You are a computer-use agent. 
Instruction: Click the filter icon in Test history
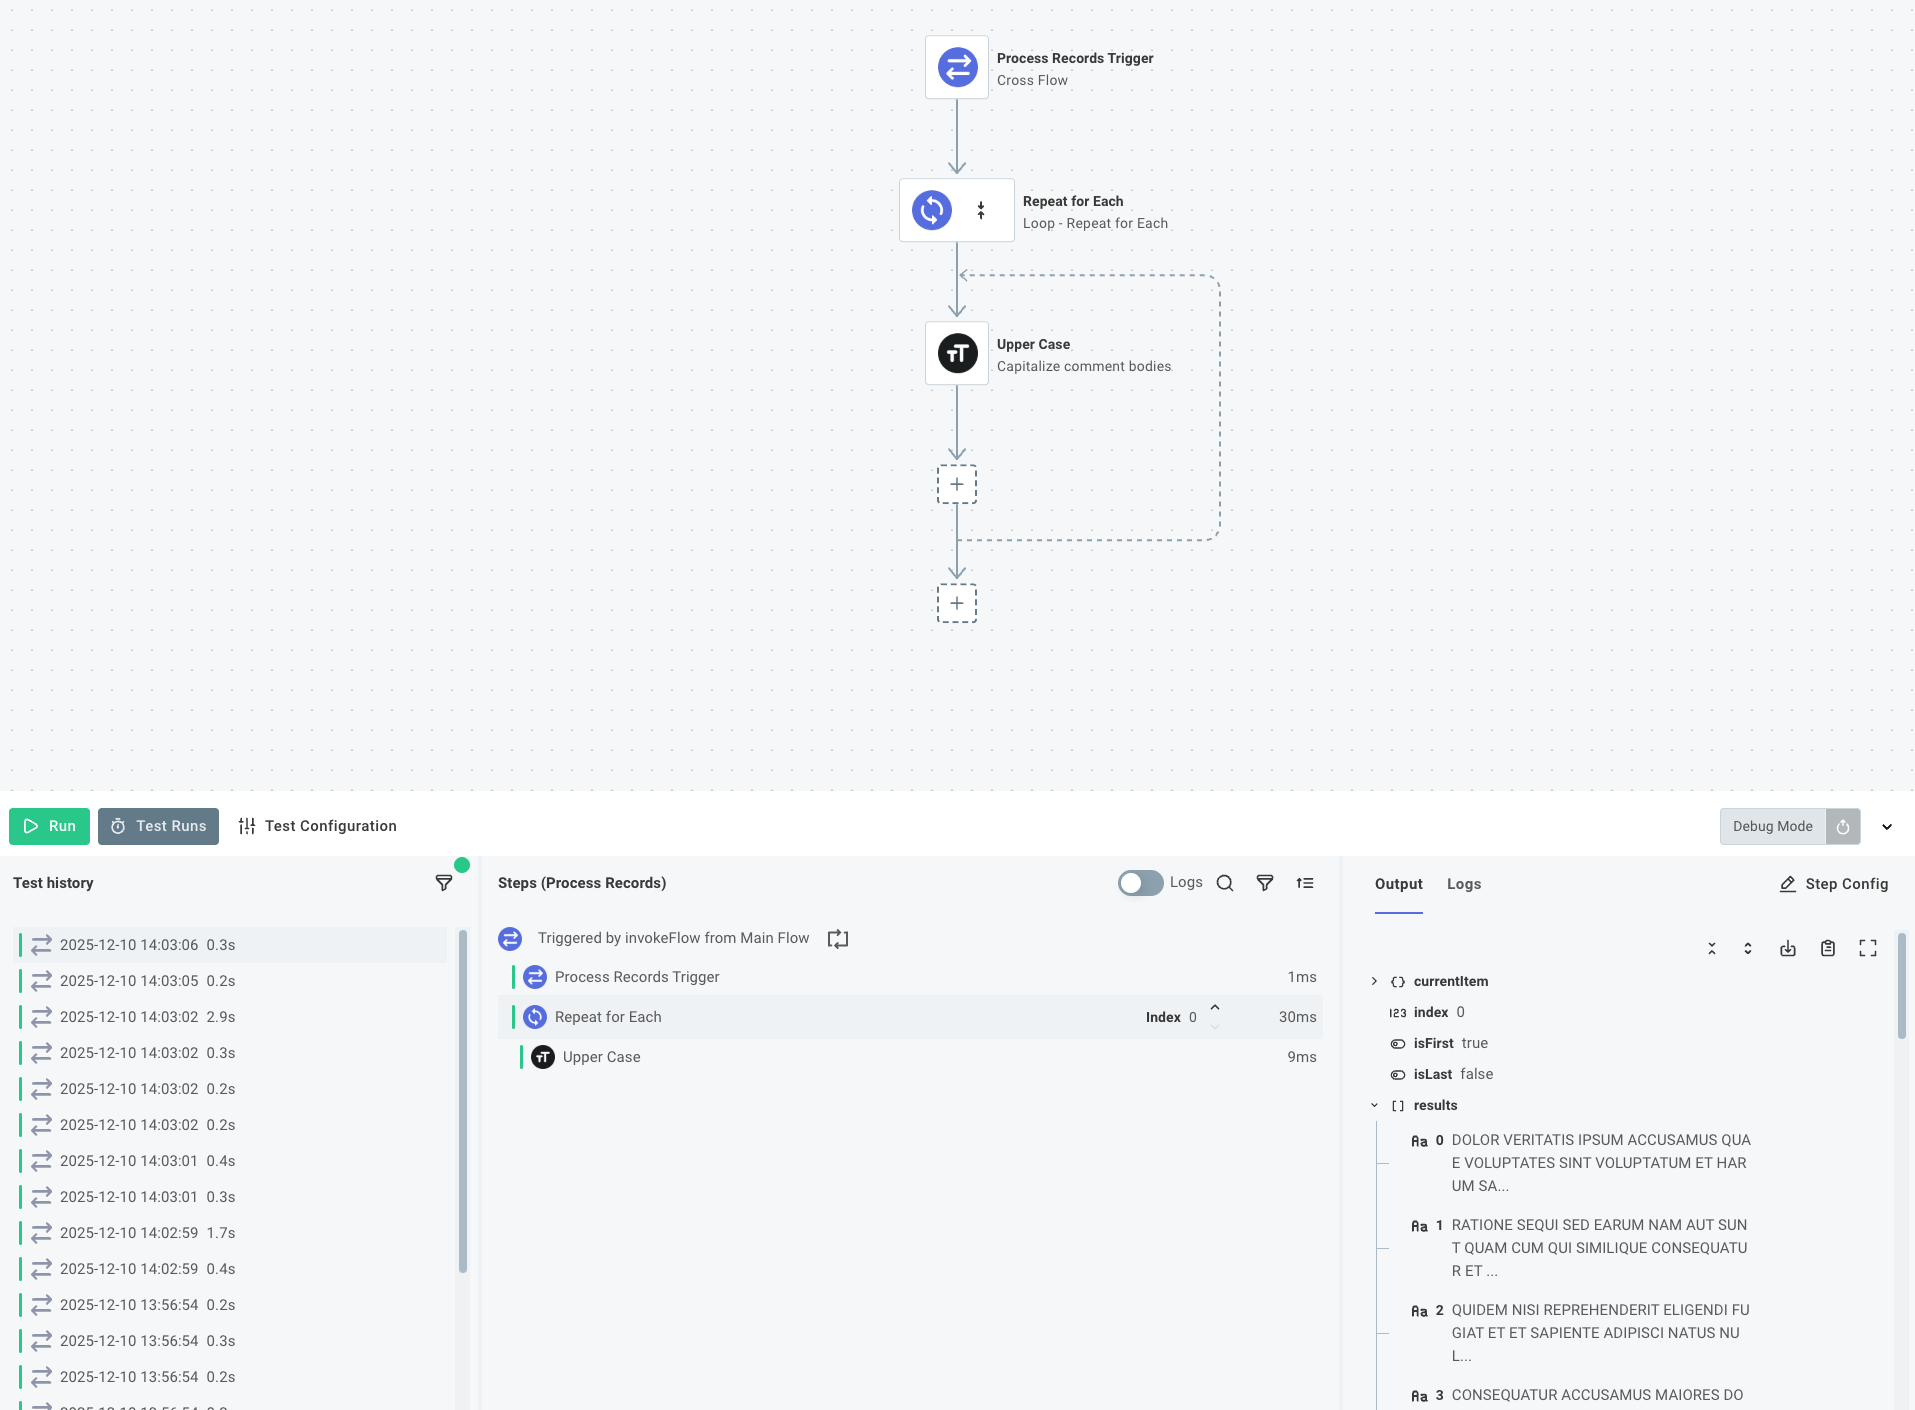(x=443, y=883)
